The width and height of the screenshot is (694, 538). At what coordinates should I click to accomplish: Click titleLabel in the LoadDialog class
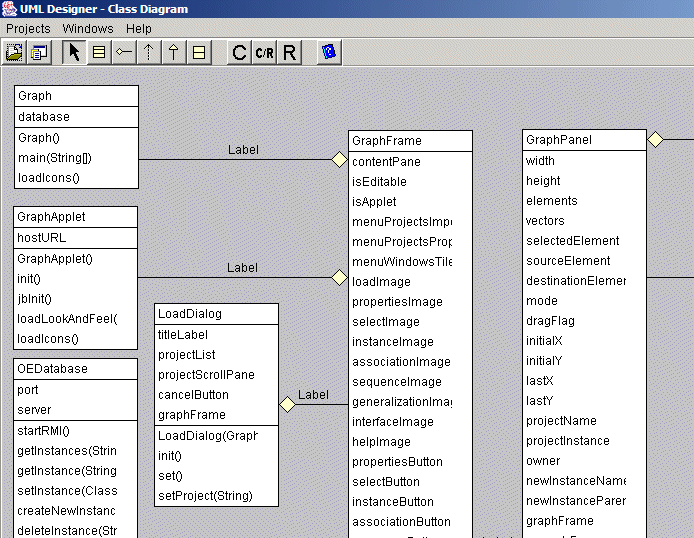(x=183, y=335)
